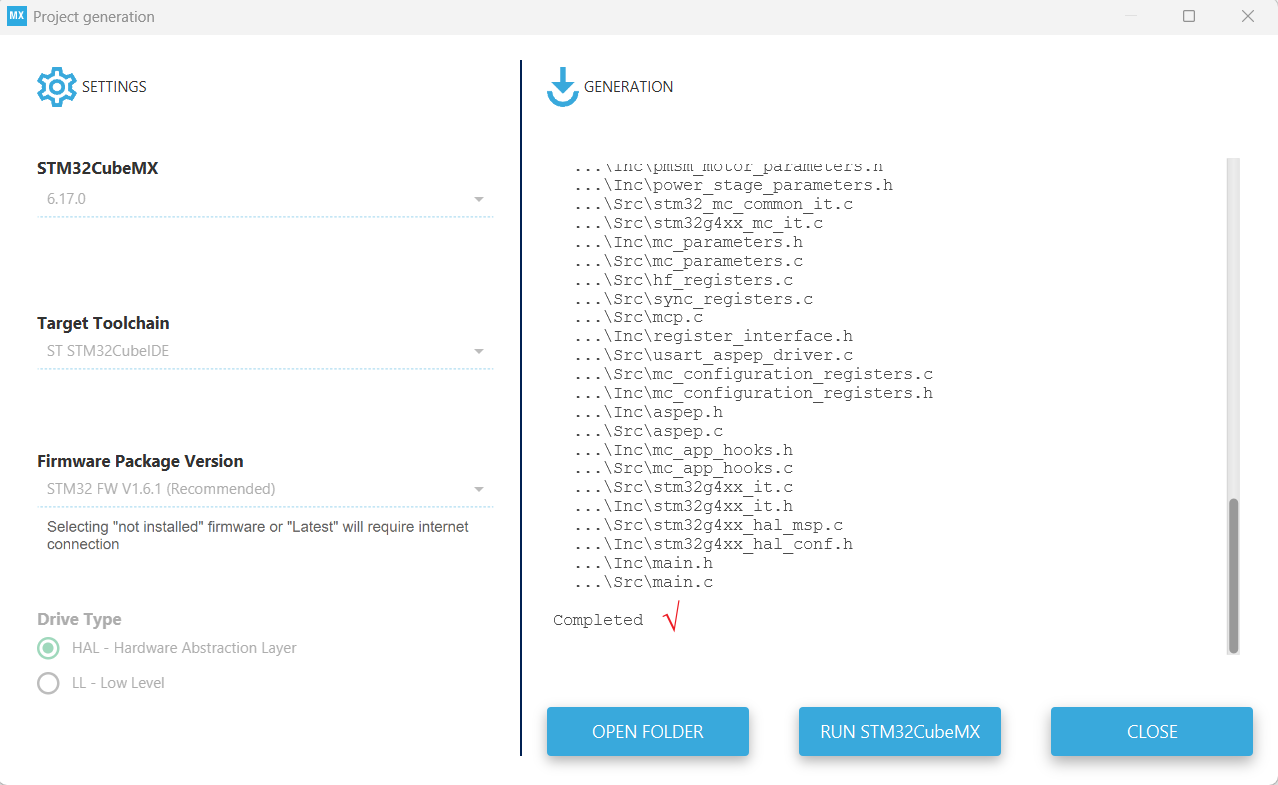This screenshot has width=1278, height=785.
Task: Click the log line ...\Src\stm32_mc_common_it.c
Action: click(714, 204)
